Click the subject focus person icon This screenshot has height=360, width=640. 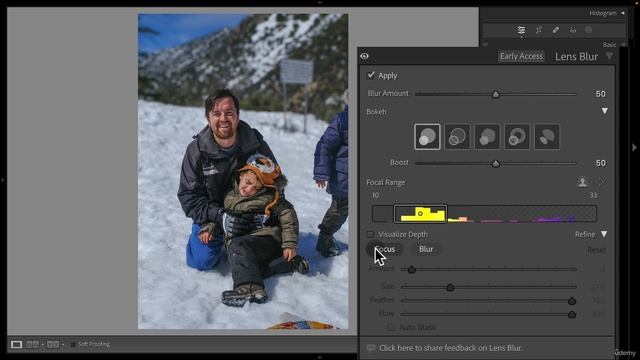582,182
